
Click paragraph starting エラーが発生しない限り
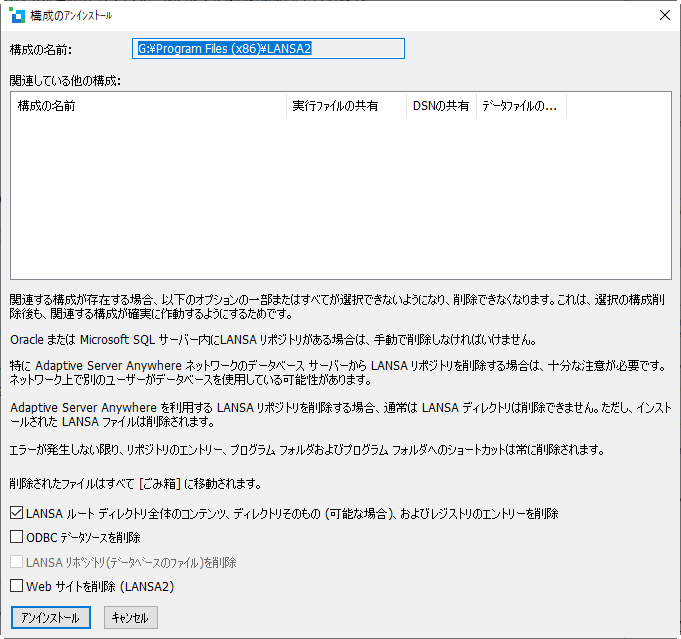(307, 450)
